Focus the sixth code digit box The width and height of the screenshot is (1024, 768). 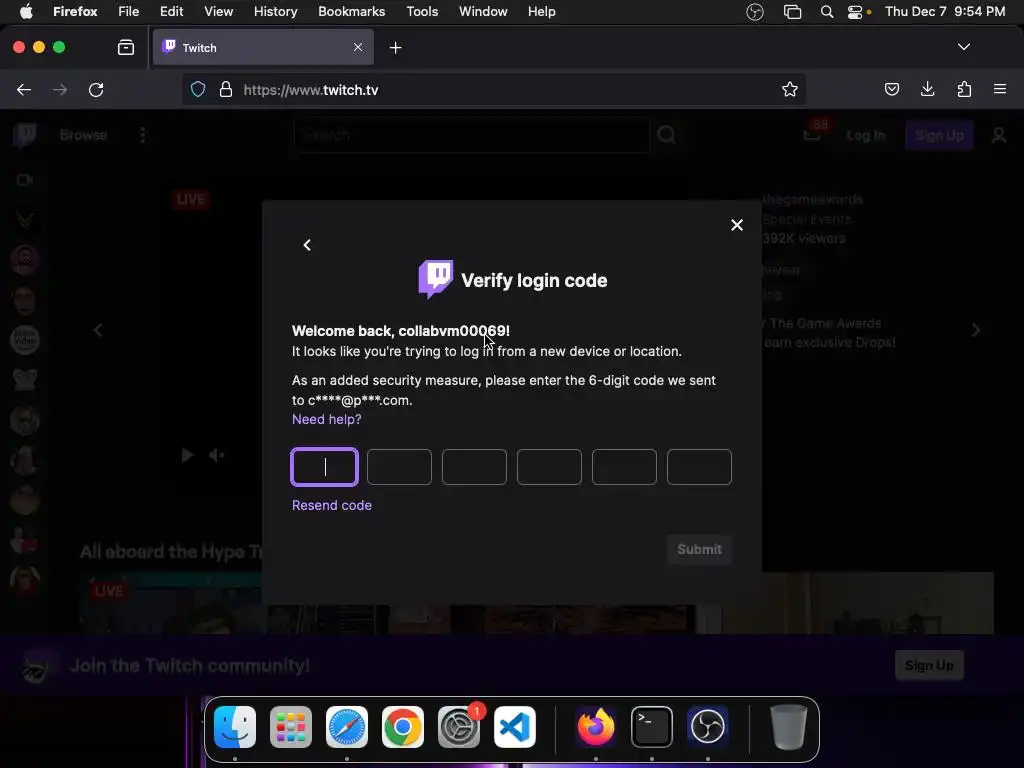(x=699, y=467)
